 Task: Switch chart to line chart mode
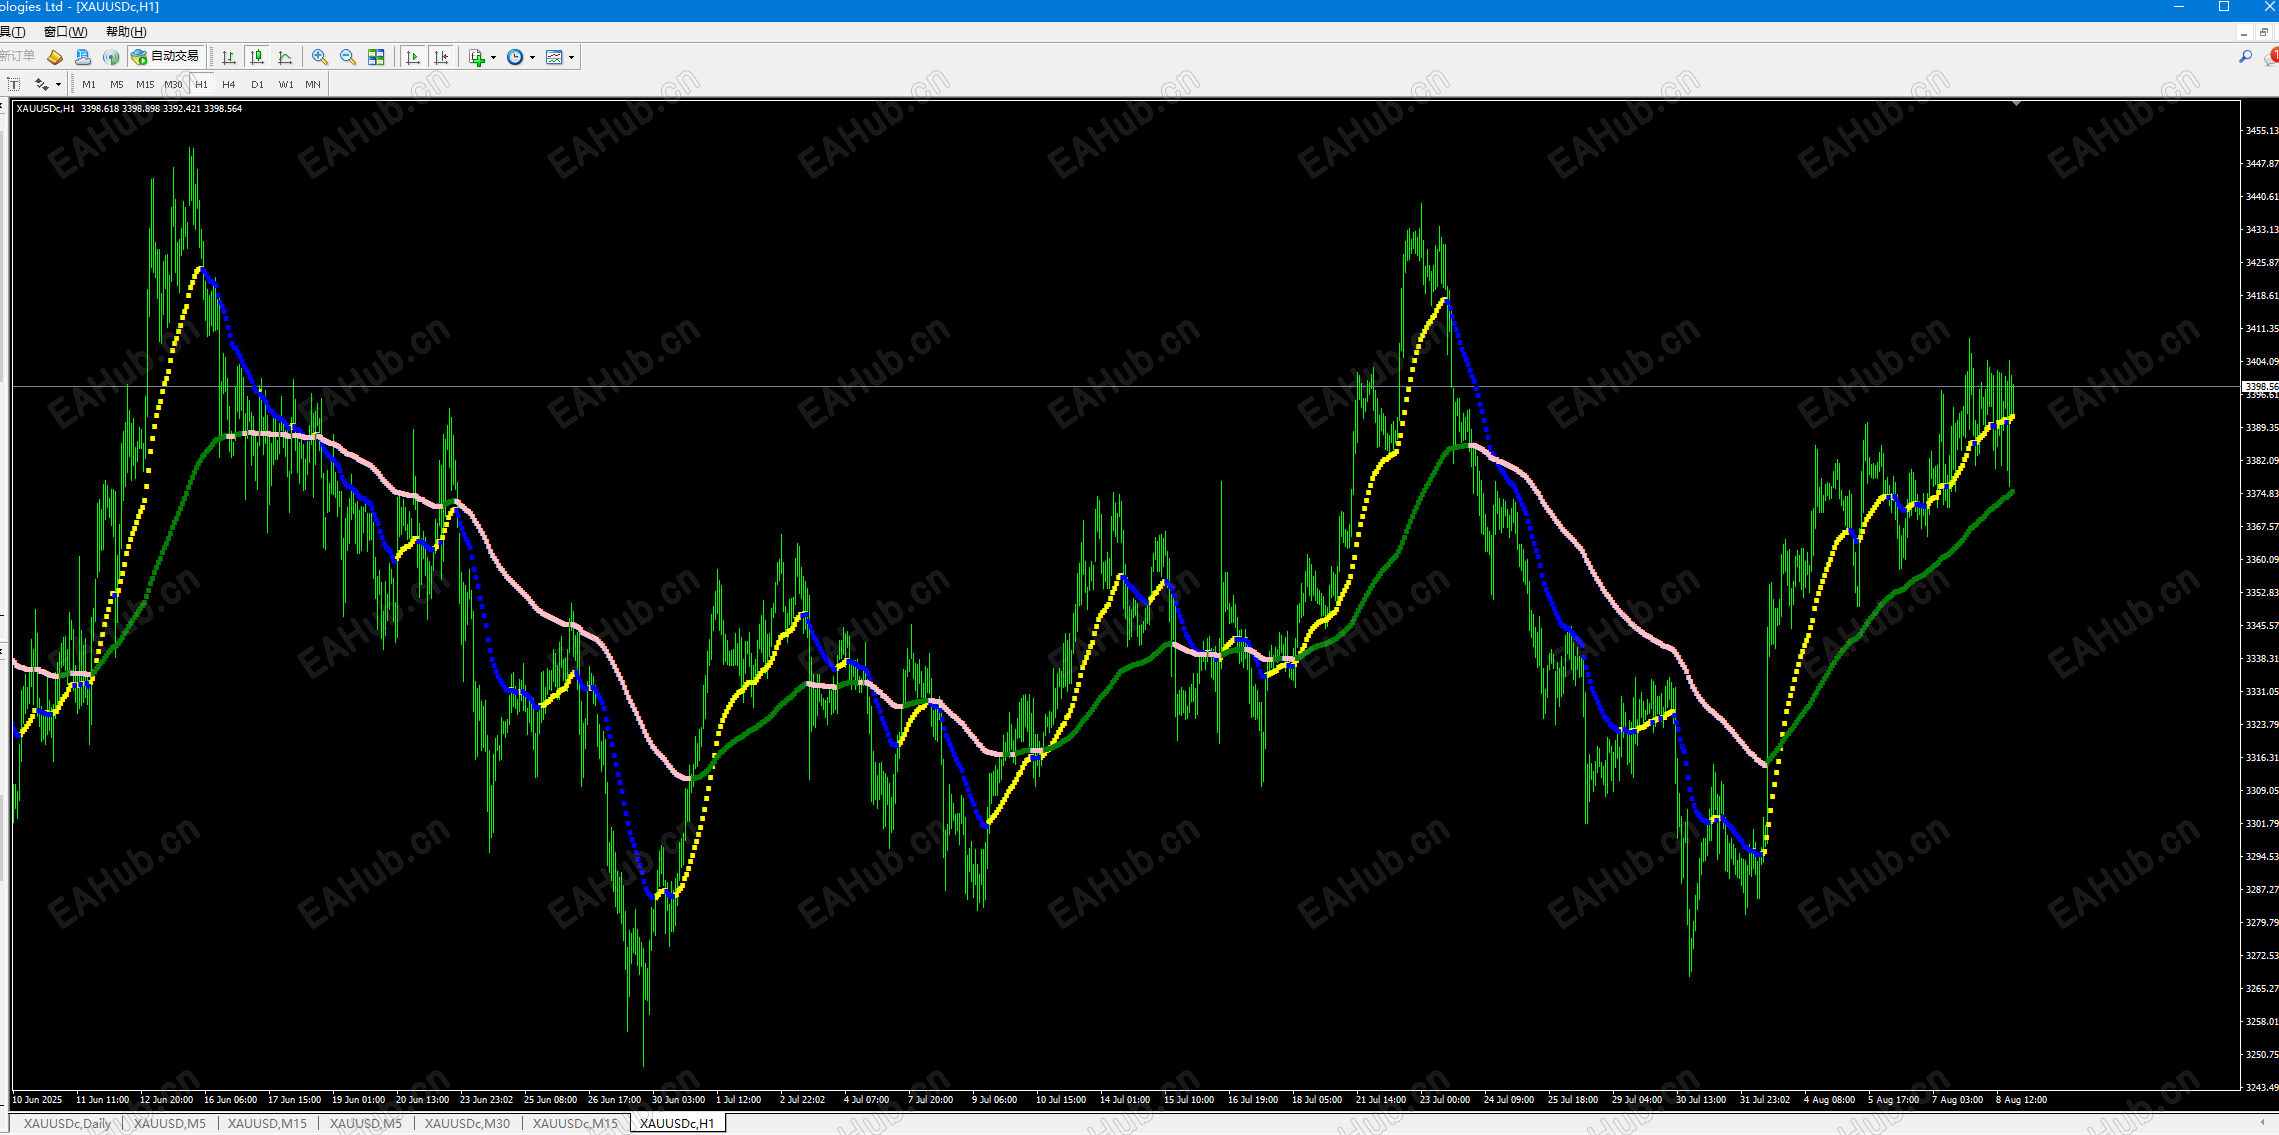pyautogui.click(x=285, y=57)
